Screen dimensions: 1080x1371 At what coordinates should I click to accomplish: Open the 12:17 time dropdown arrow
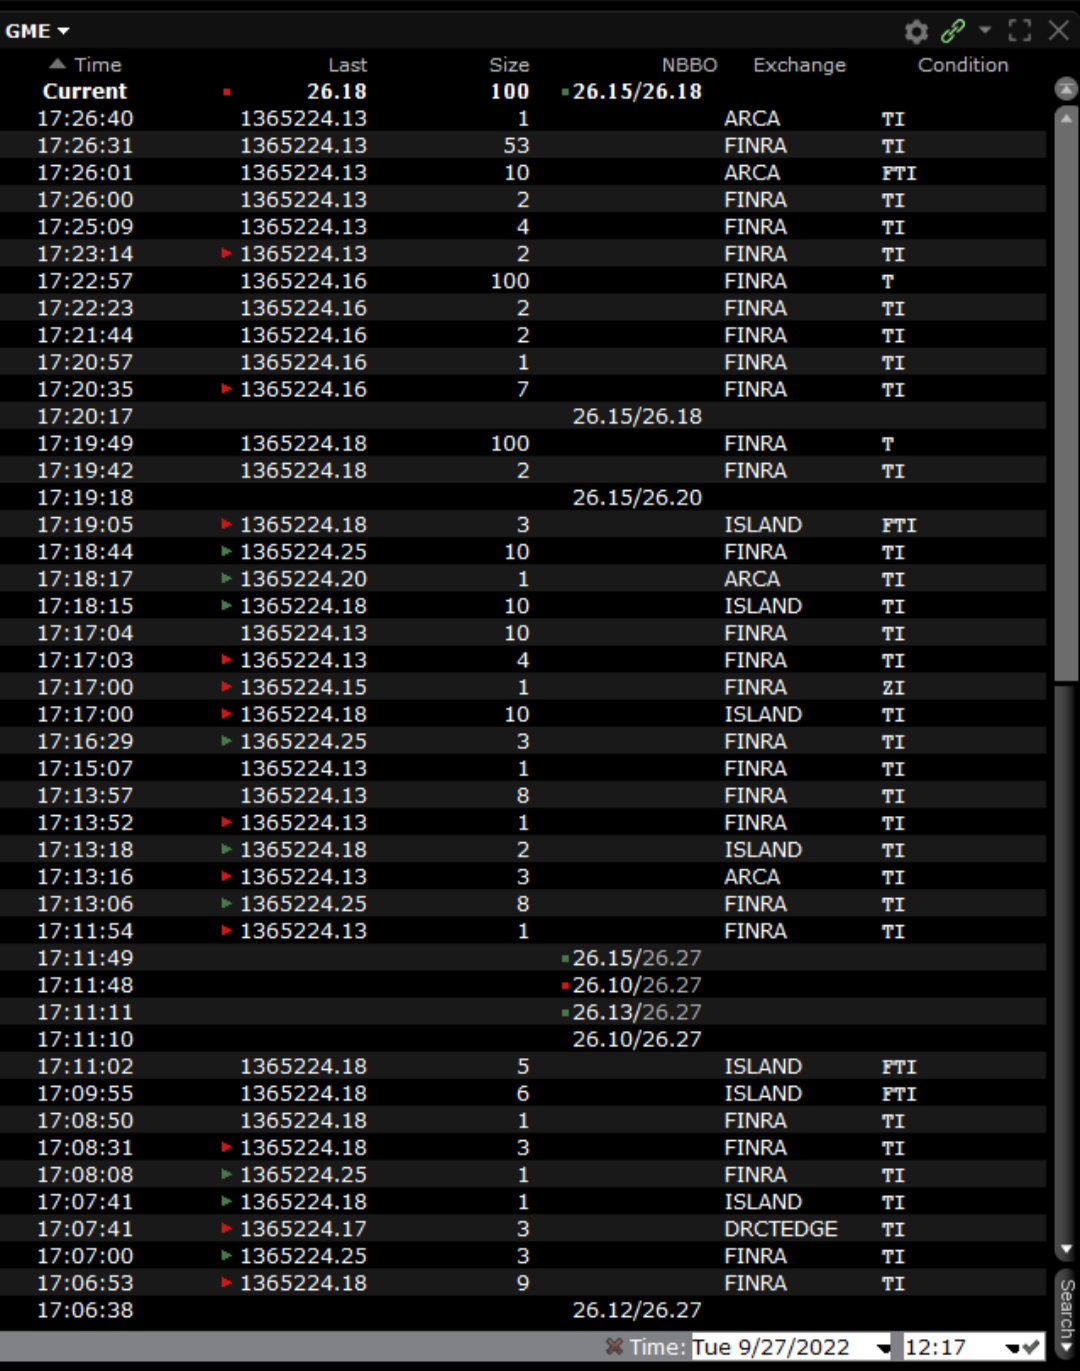[x=1011, y=1348]
